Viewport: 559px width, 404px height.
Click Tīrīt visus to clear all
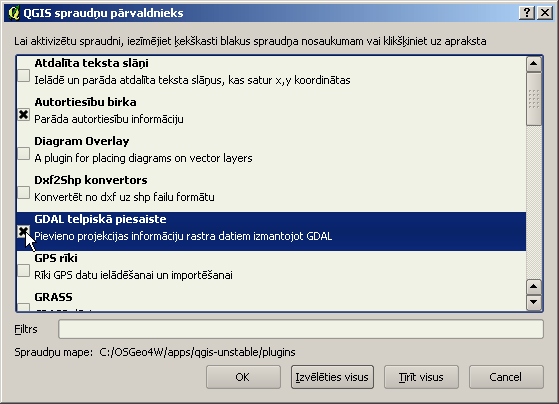[x=421, y=377]
